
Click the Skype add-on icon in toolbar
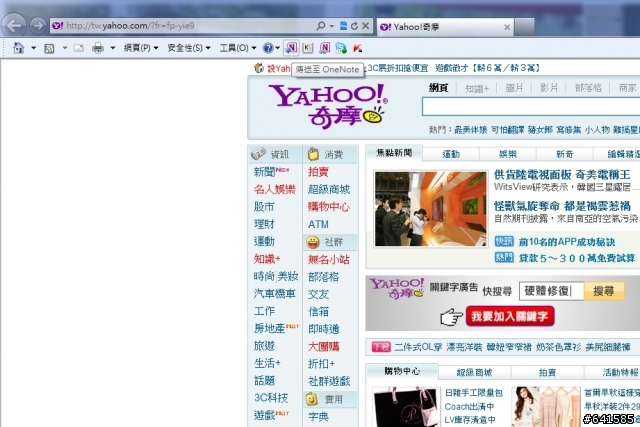point(341,48)
